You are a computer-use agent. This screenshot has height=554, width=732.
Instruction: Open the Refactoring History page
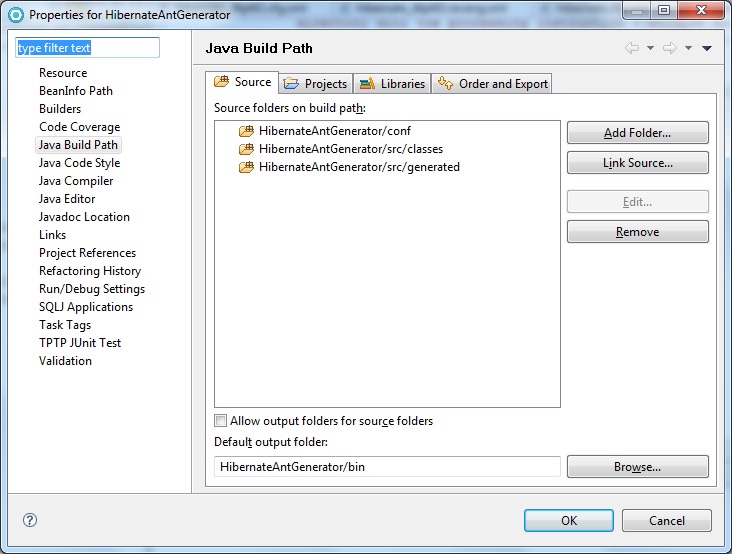(x=90, y=271)
